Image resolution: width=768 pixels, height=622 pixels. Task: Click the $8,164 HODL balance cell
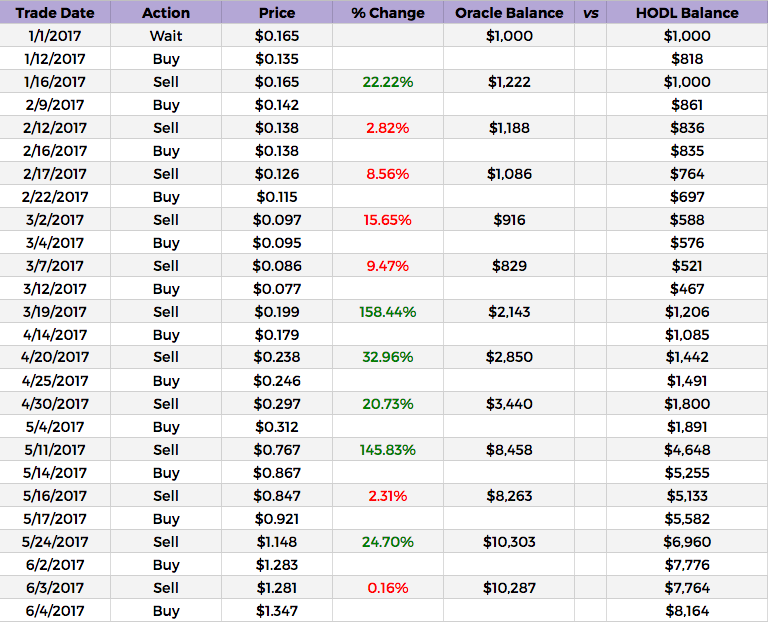pos(687,611)
